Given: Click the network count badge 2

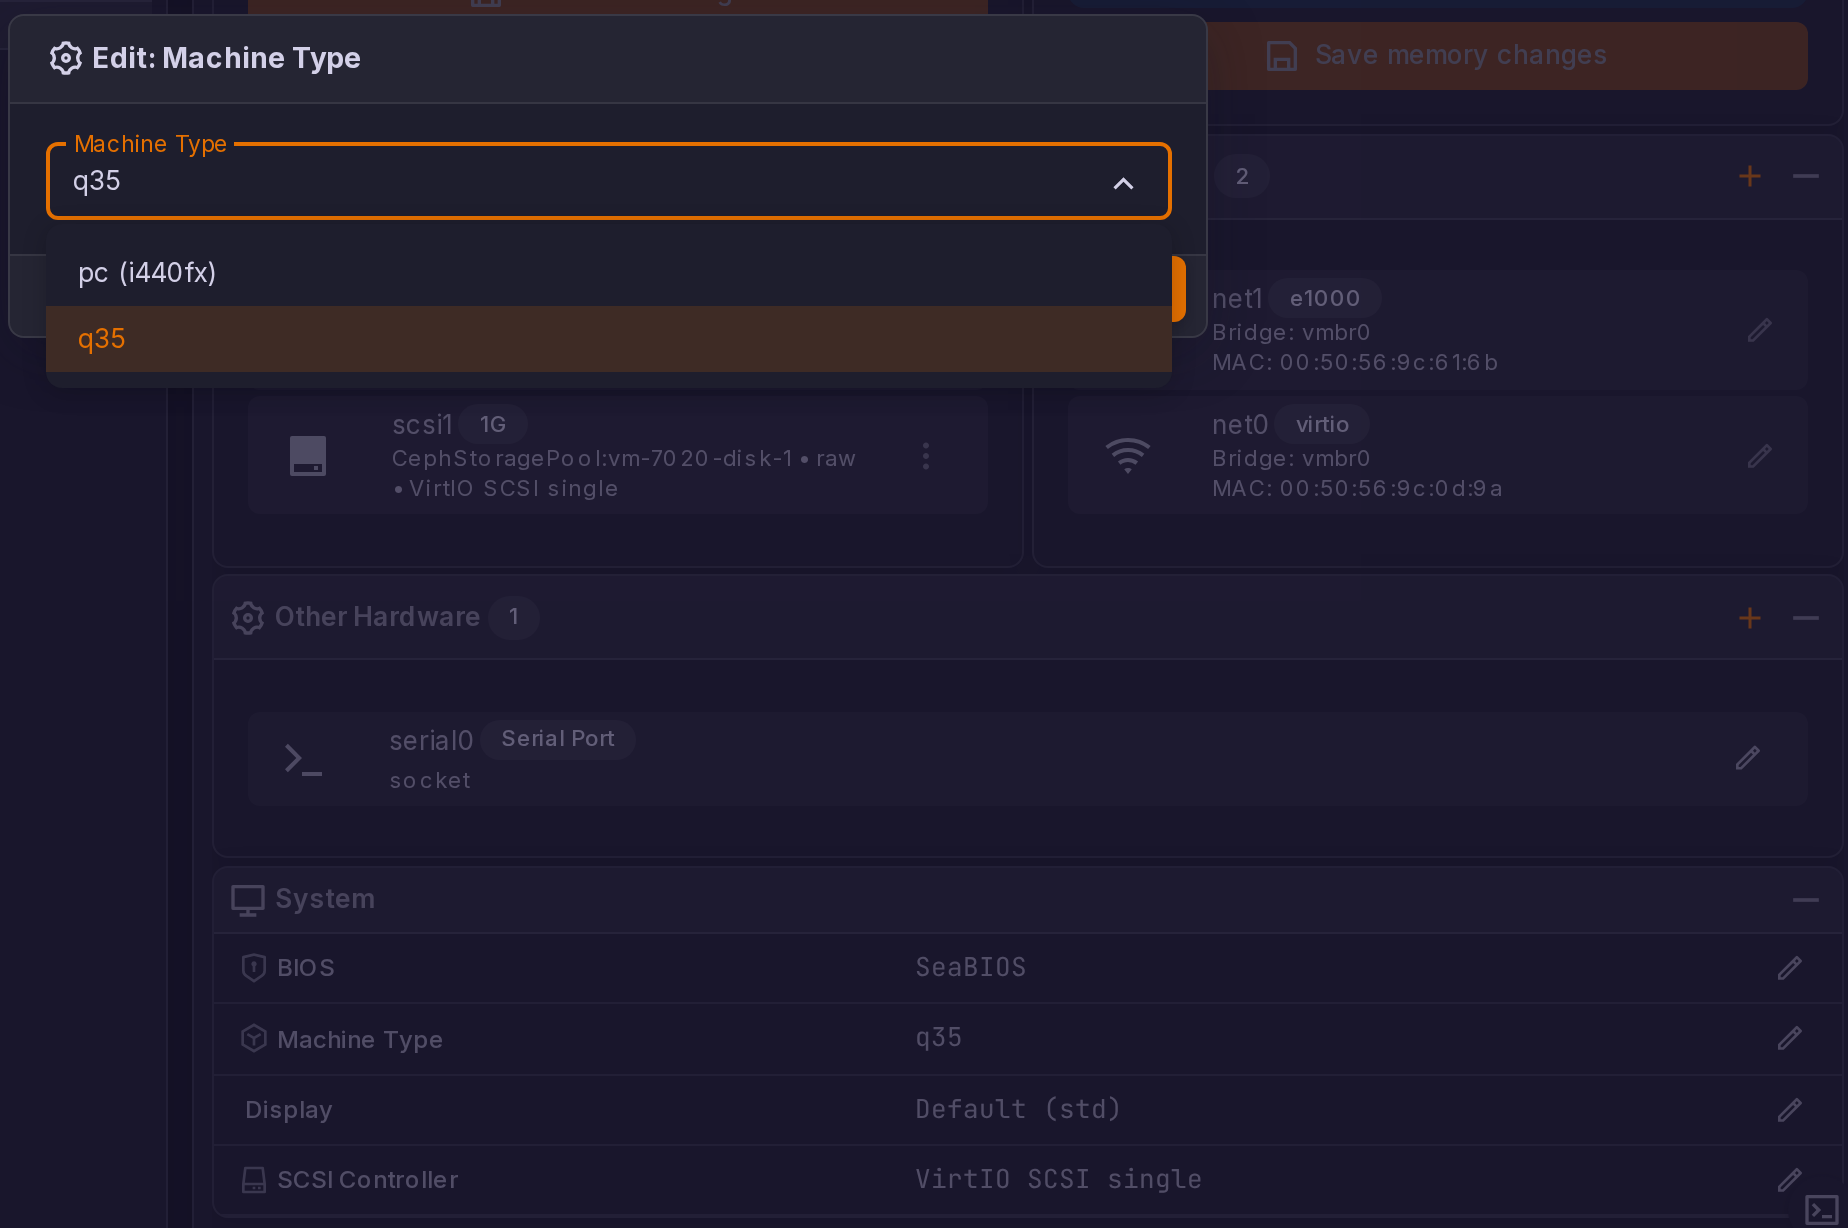Looking at the screenshot, I should (1242, 177).
